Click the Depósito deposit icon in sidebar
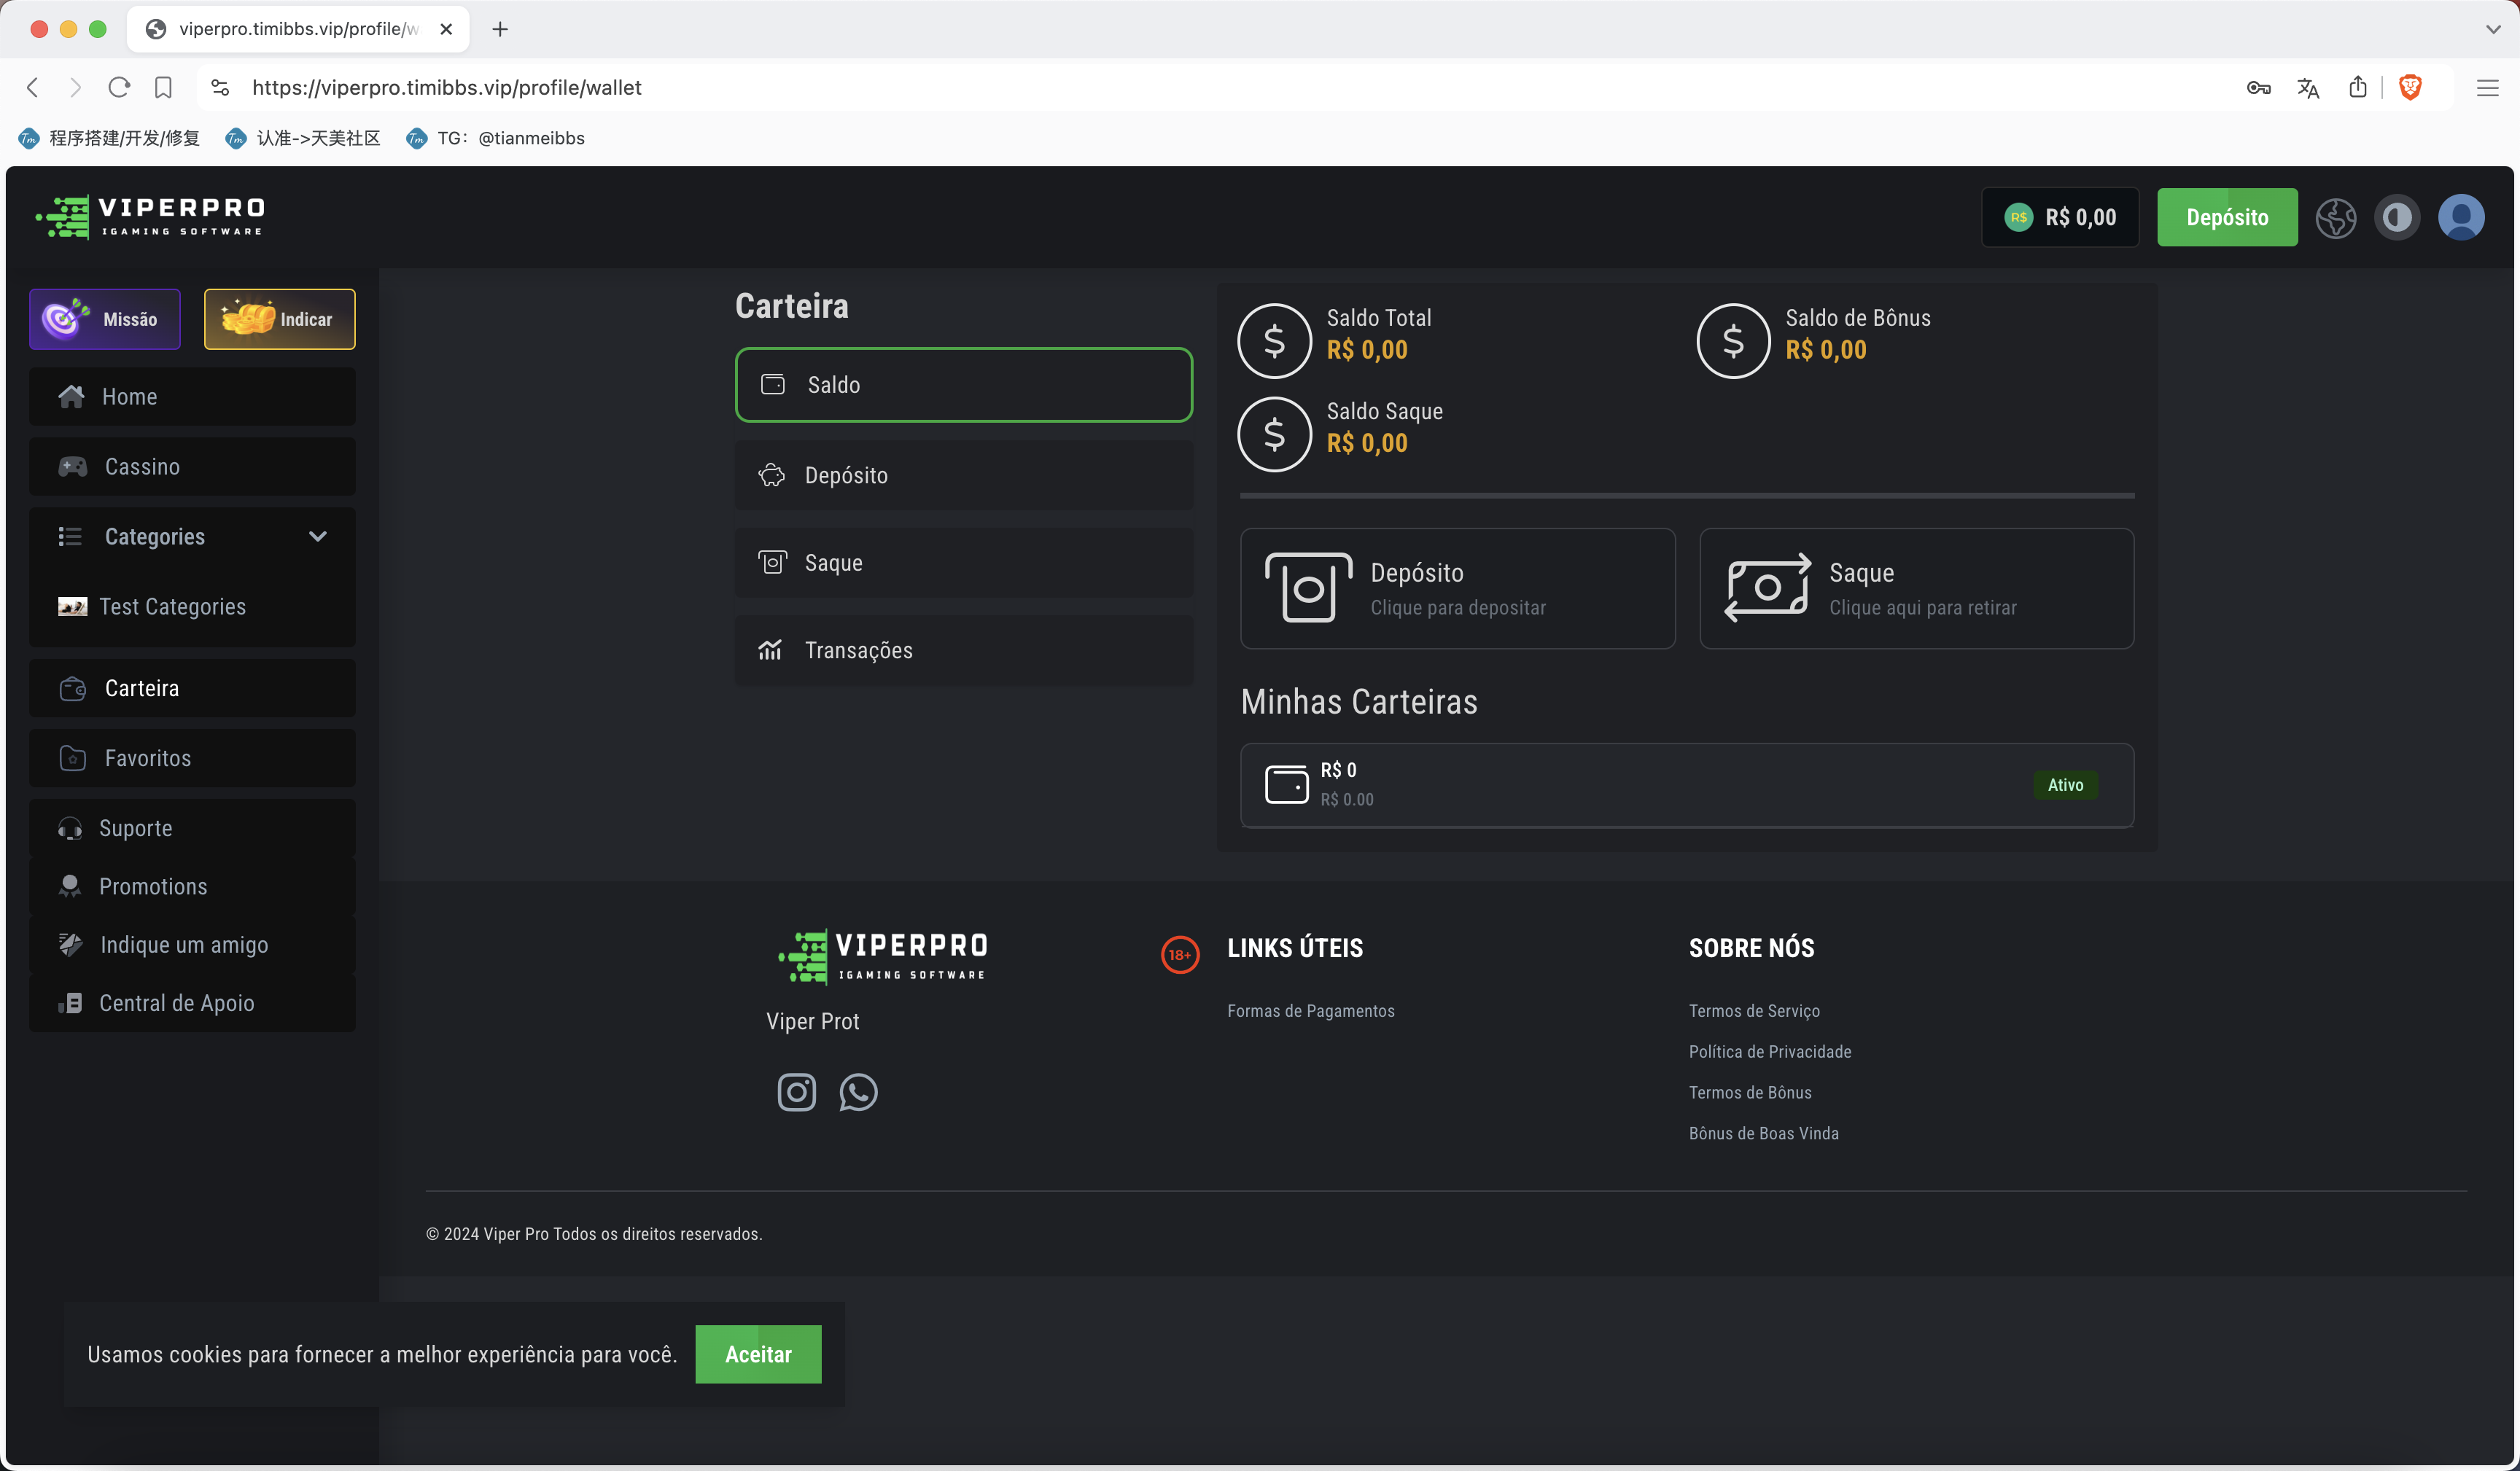Image resolution: width=2520 pixels, height=1471 pixels. click(772, 473)
